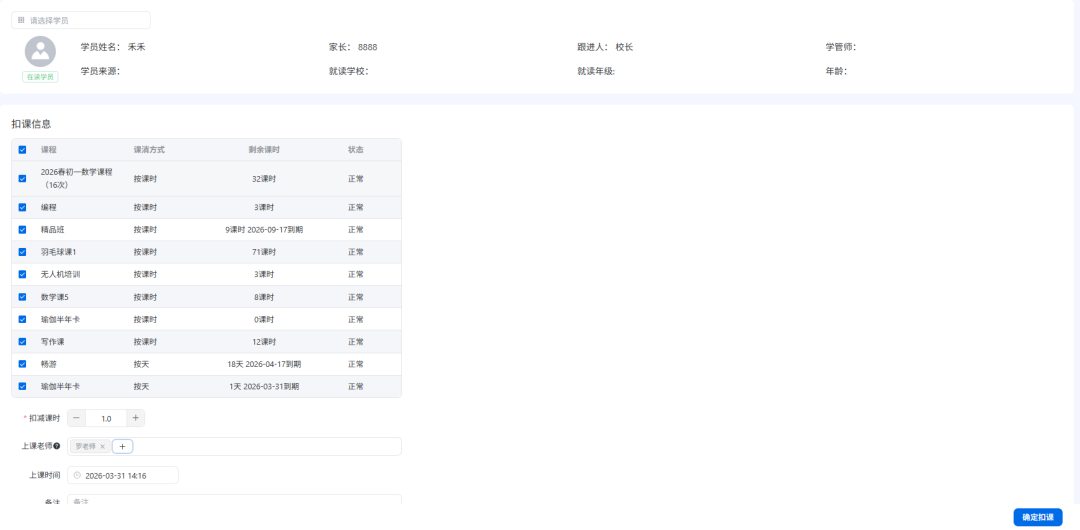This screenshot has width=1080, height=530.
Task: Click the grid icon in student selector
Action: pyautogui.click(x=21, y=20)
